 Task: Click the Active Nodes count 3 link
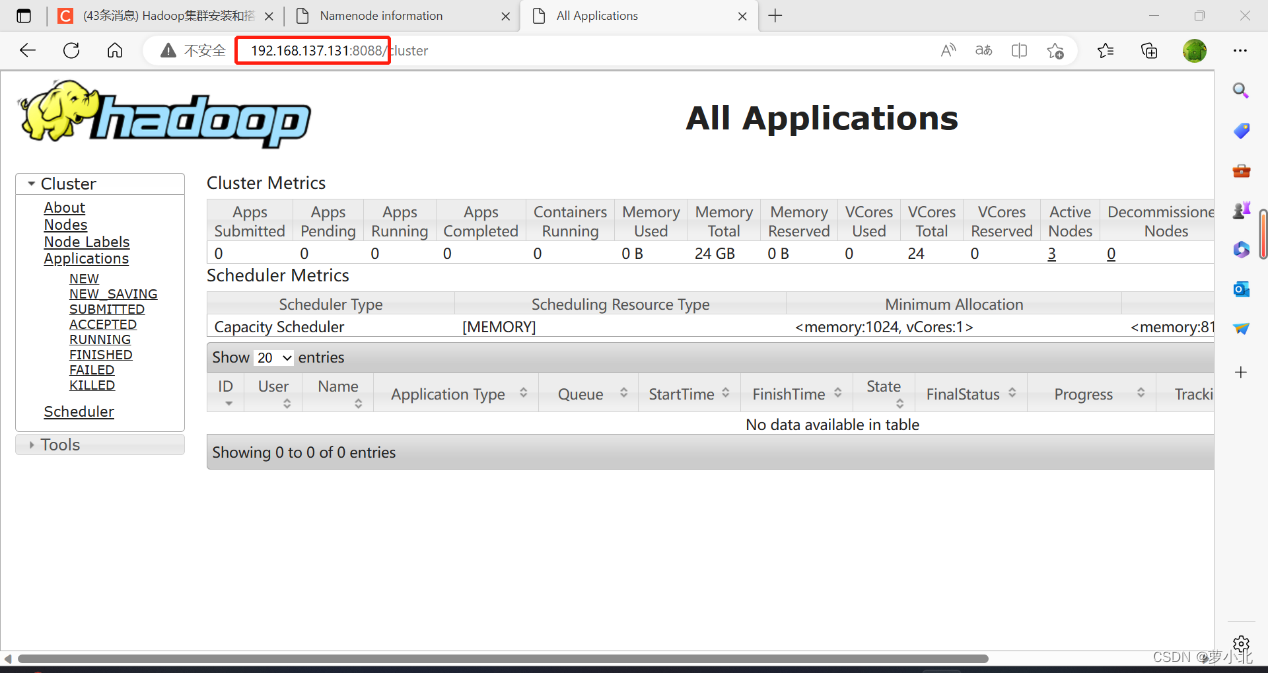pyautogui.click(x=1052, y=254)
